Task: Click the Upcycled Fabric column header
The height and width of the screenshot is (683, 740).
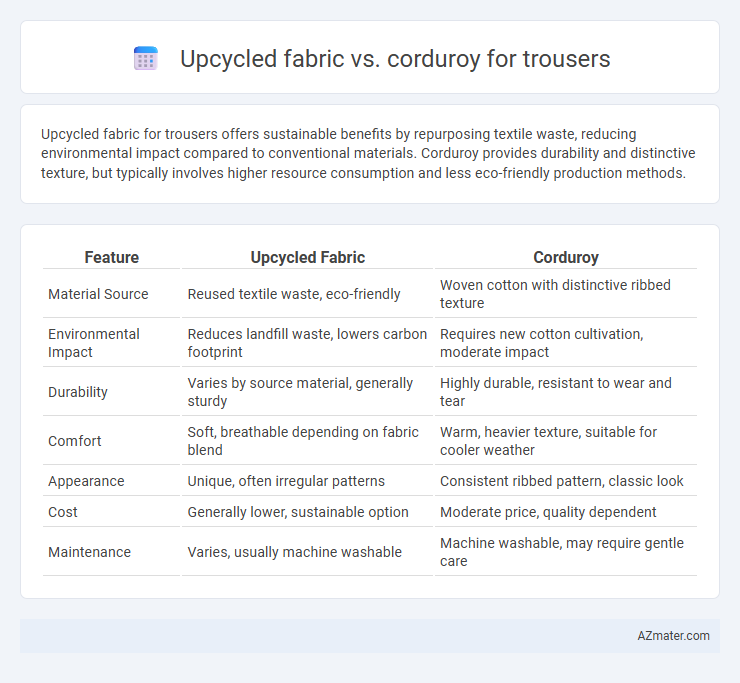Action: pos(307,257)
